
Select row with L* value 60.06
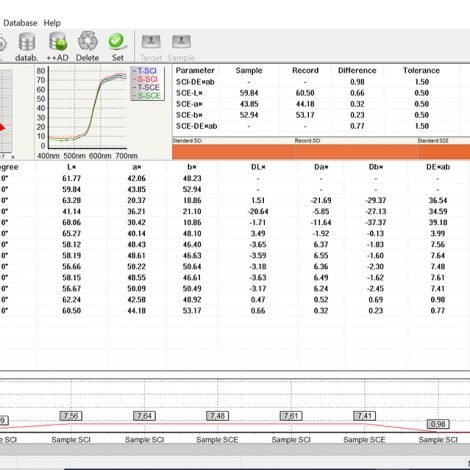235,222
